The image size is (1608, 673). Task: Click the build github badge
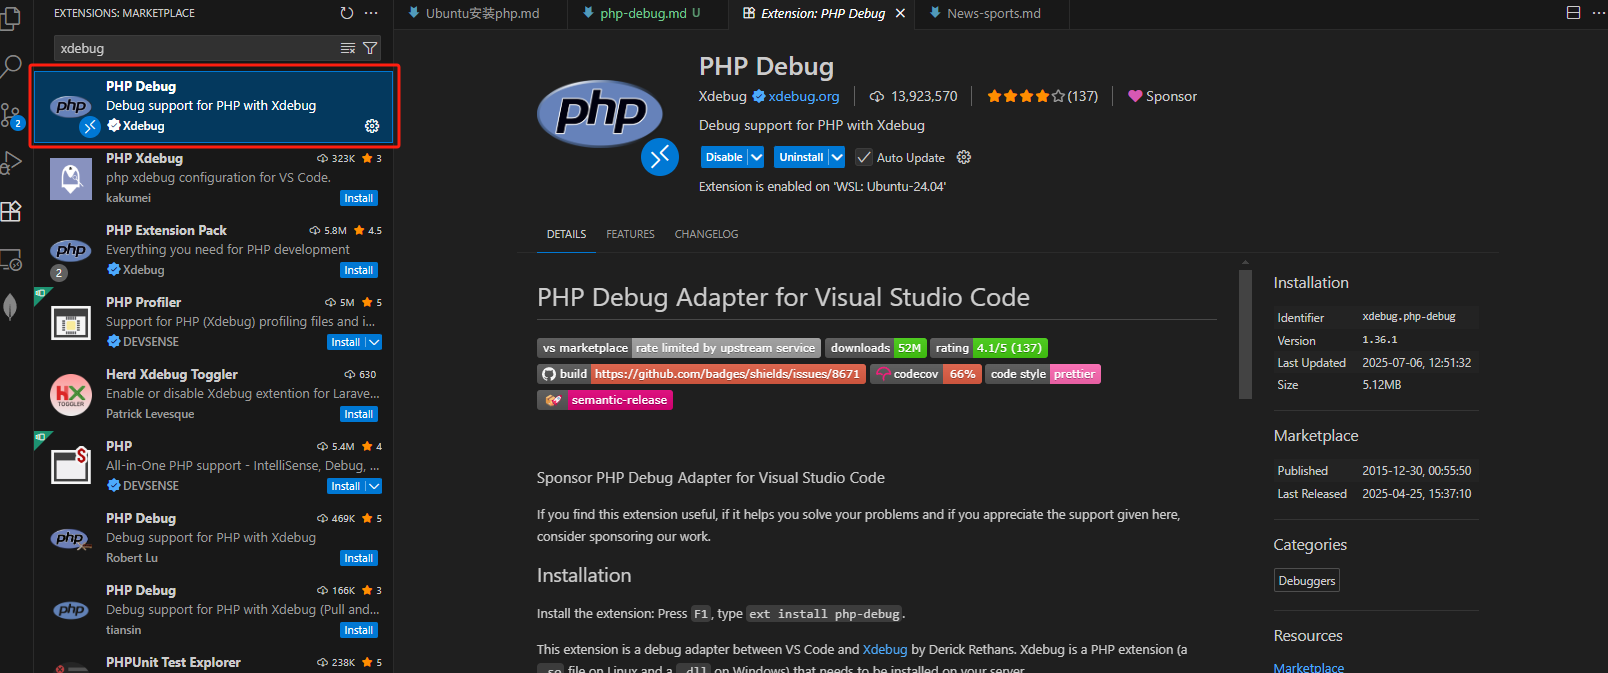pos(701,374)
